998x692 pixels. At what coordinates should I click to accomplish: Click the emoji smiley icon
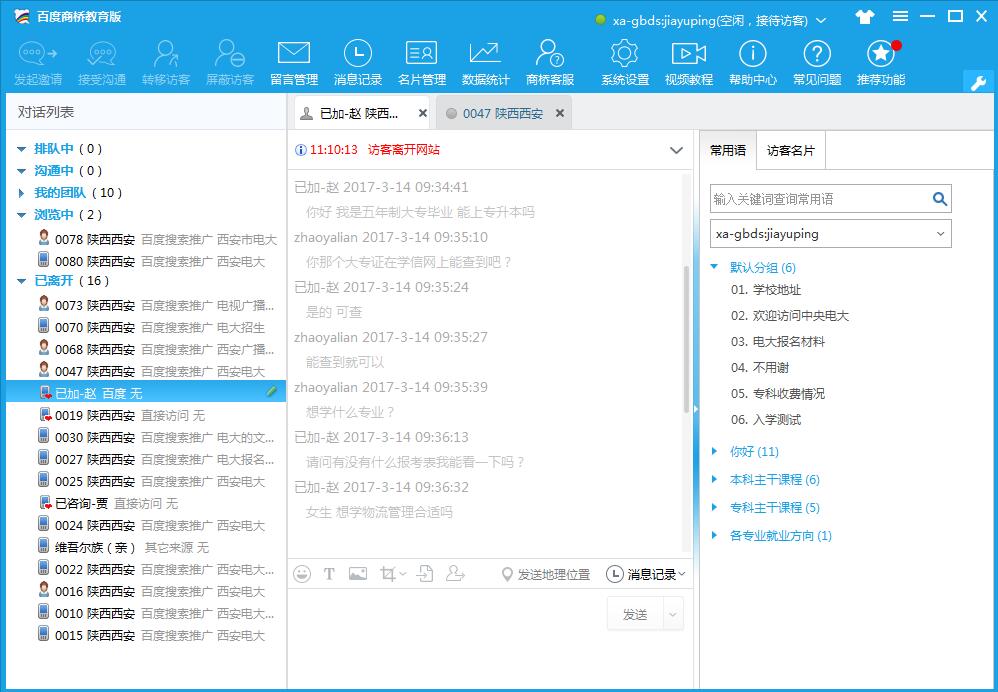[302, 574]
